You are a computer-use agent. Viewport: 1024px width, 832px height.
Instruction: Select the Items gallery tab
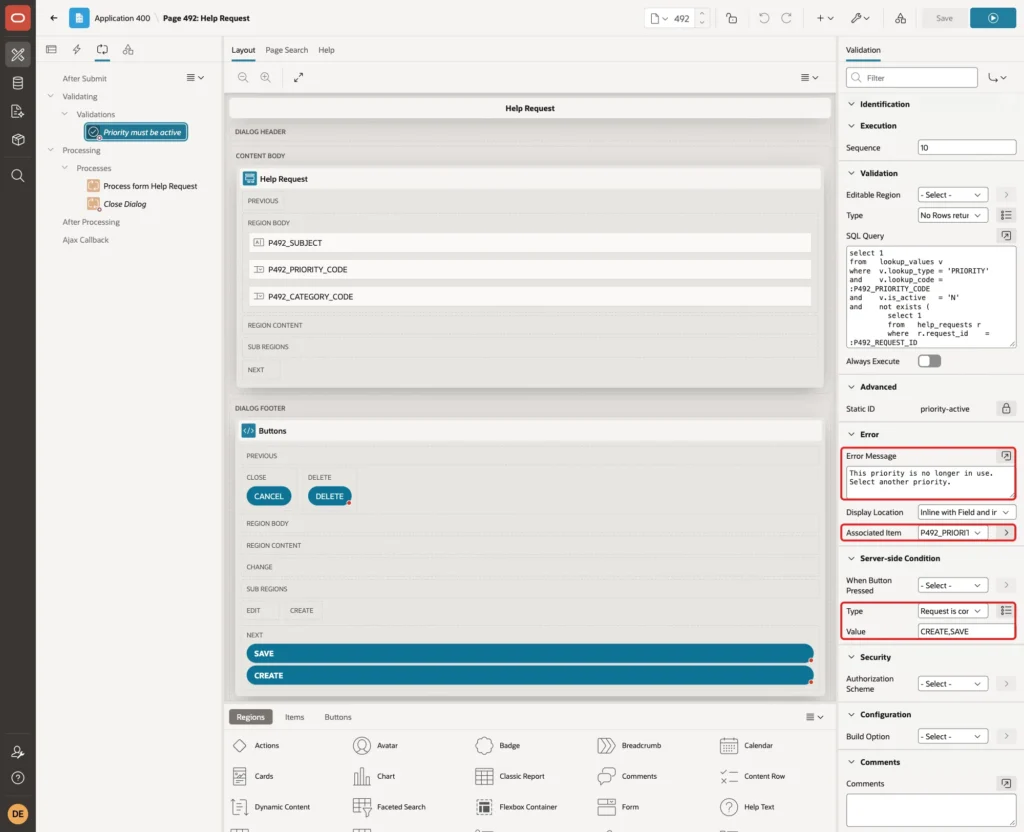pyautogui.click(x=295, y=717)
